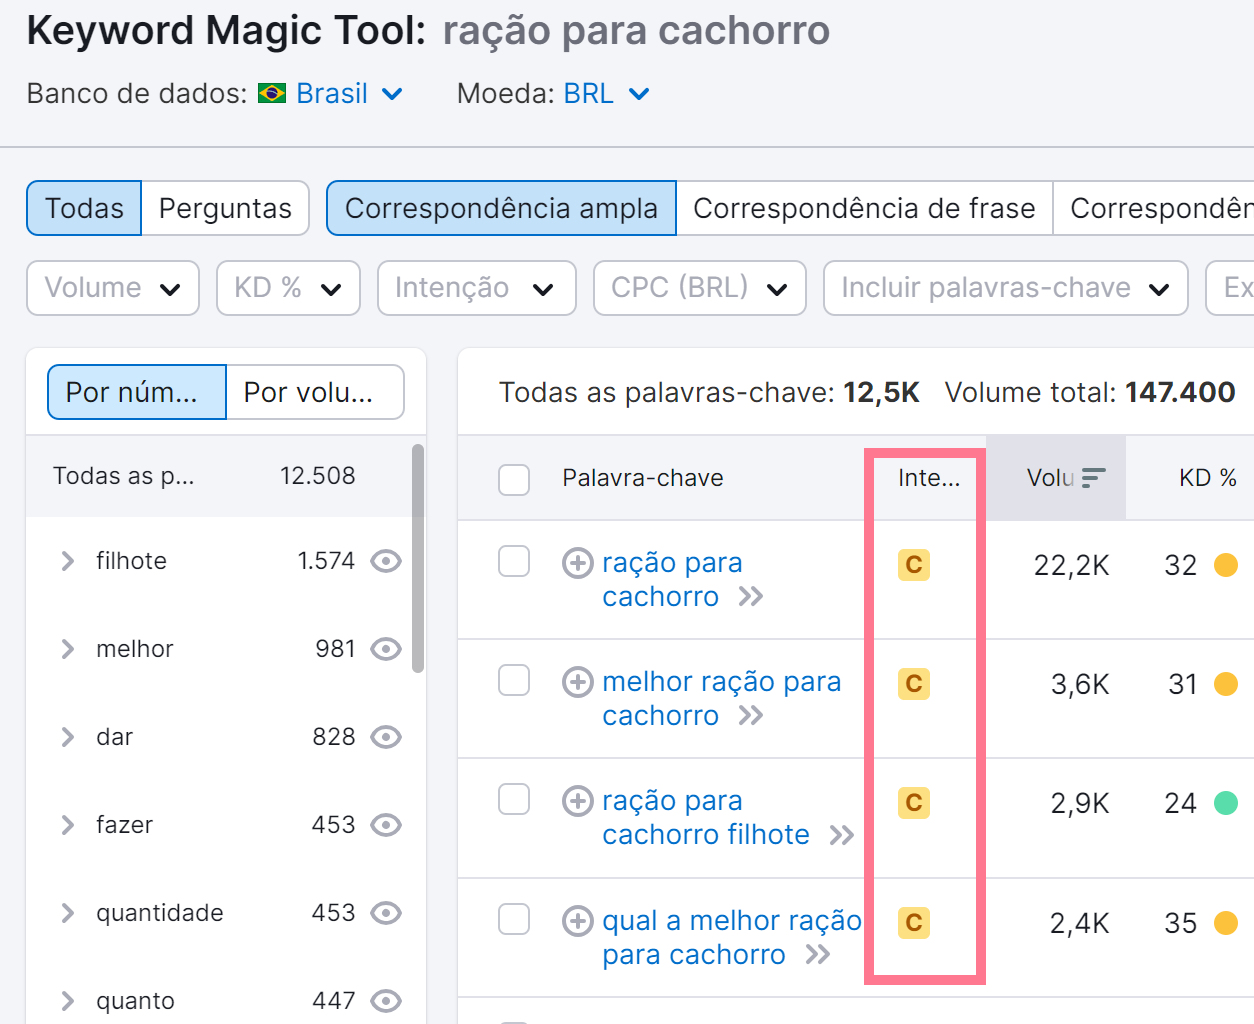
Task: Click the total volume value 147.400
Action: 1180,392
